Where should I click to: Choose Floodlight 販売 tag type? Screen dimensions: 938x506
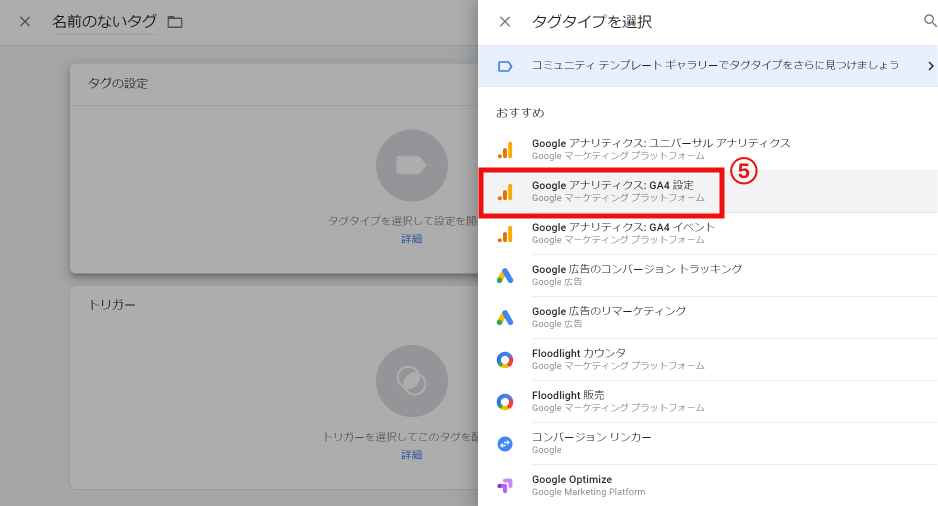coord(708,401)
